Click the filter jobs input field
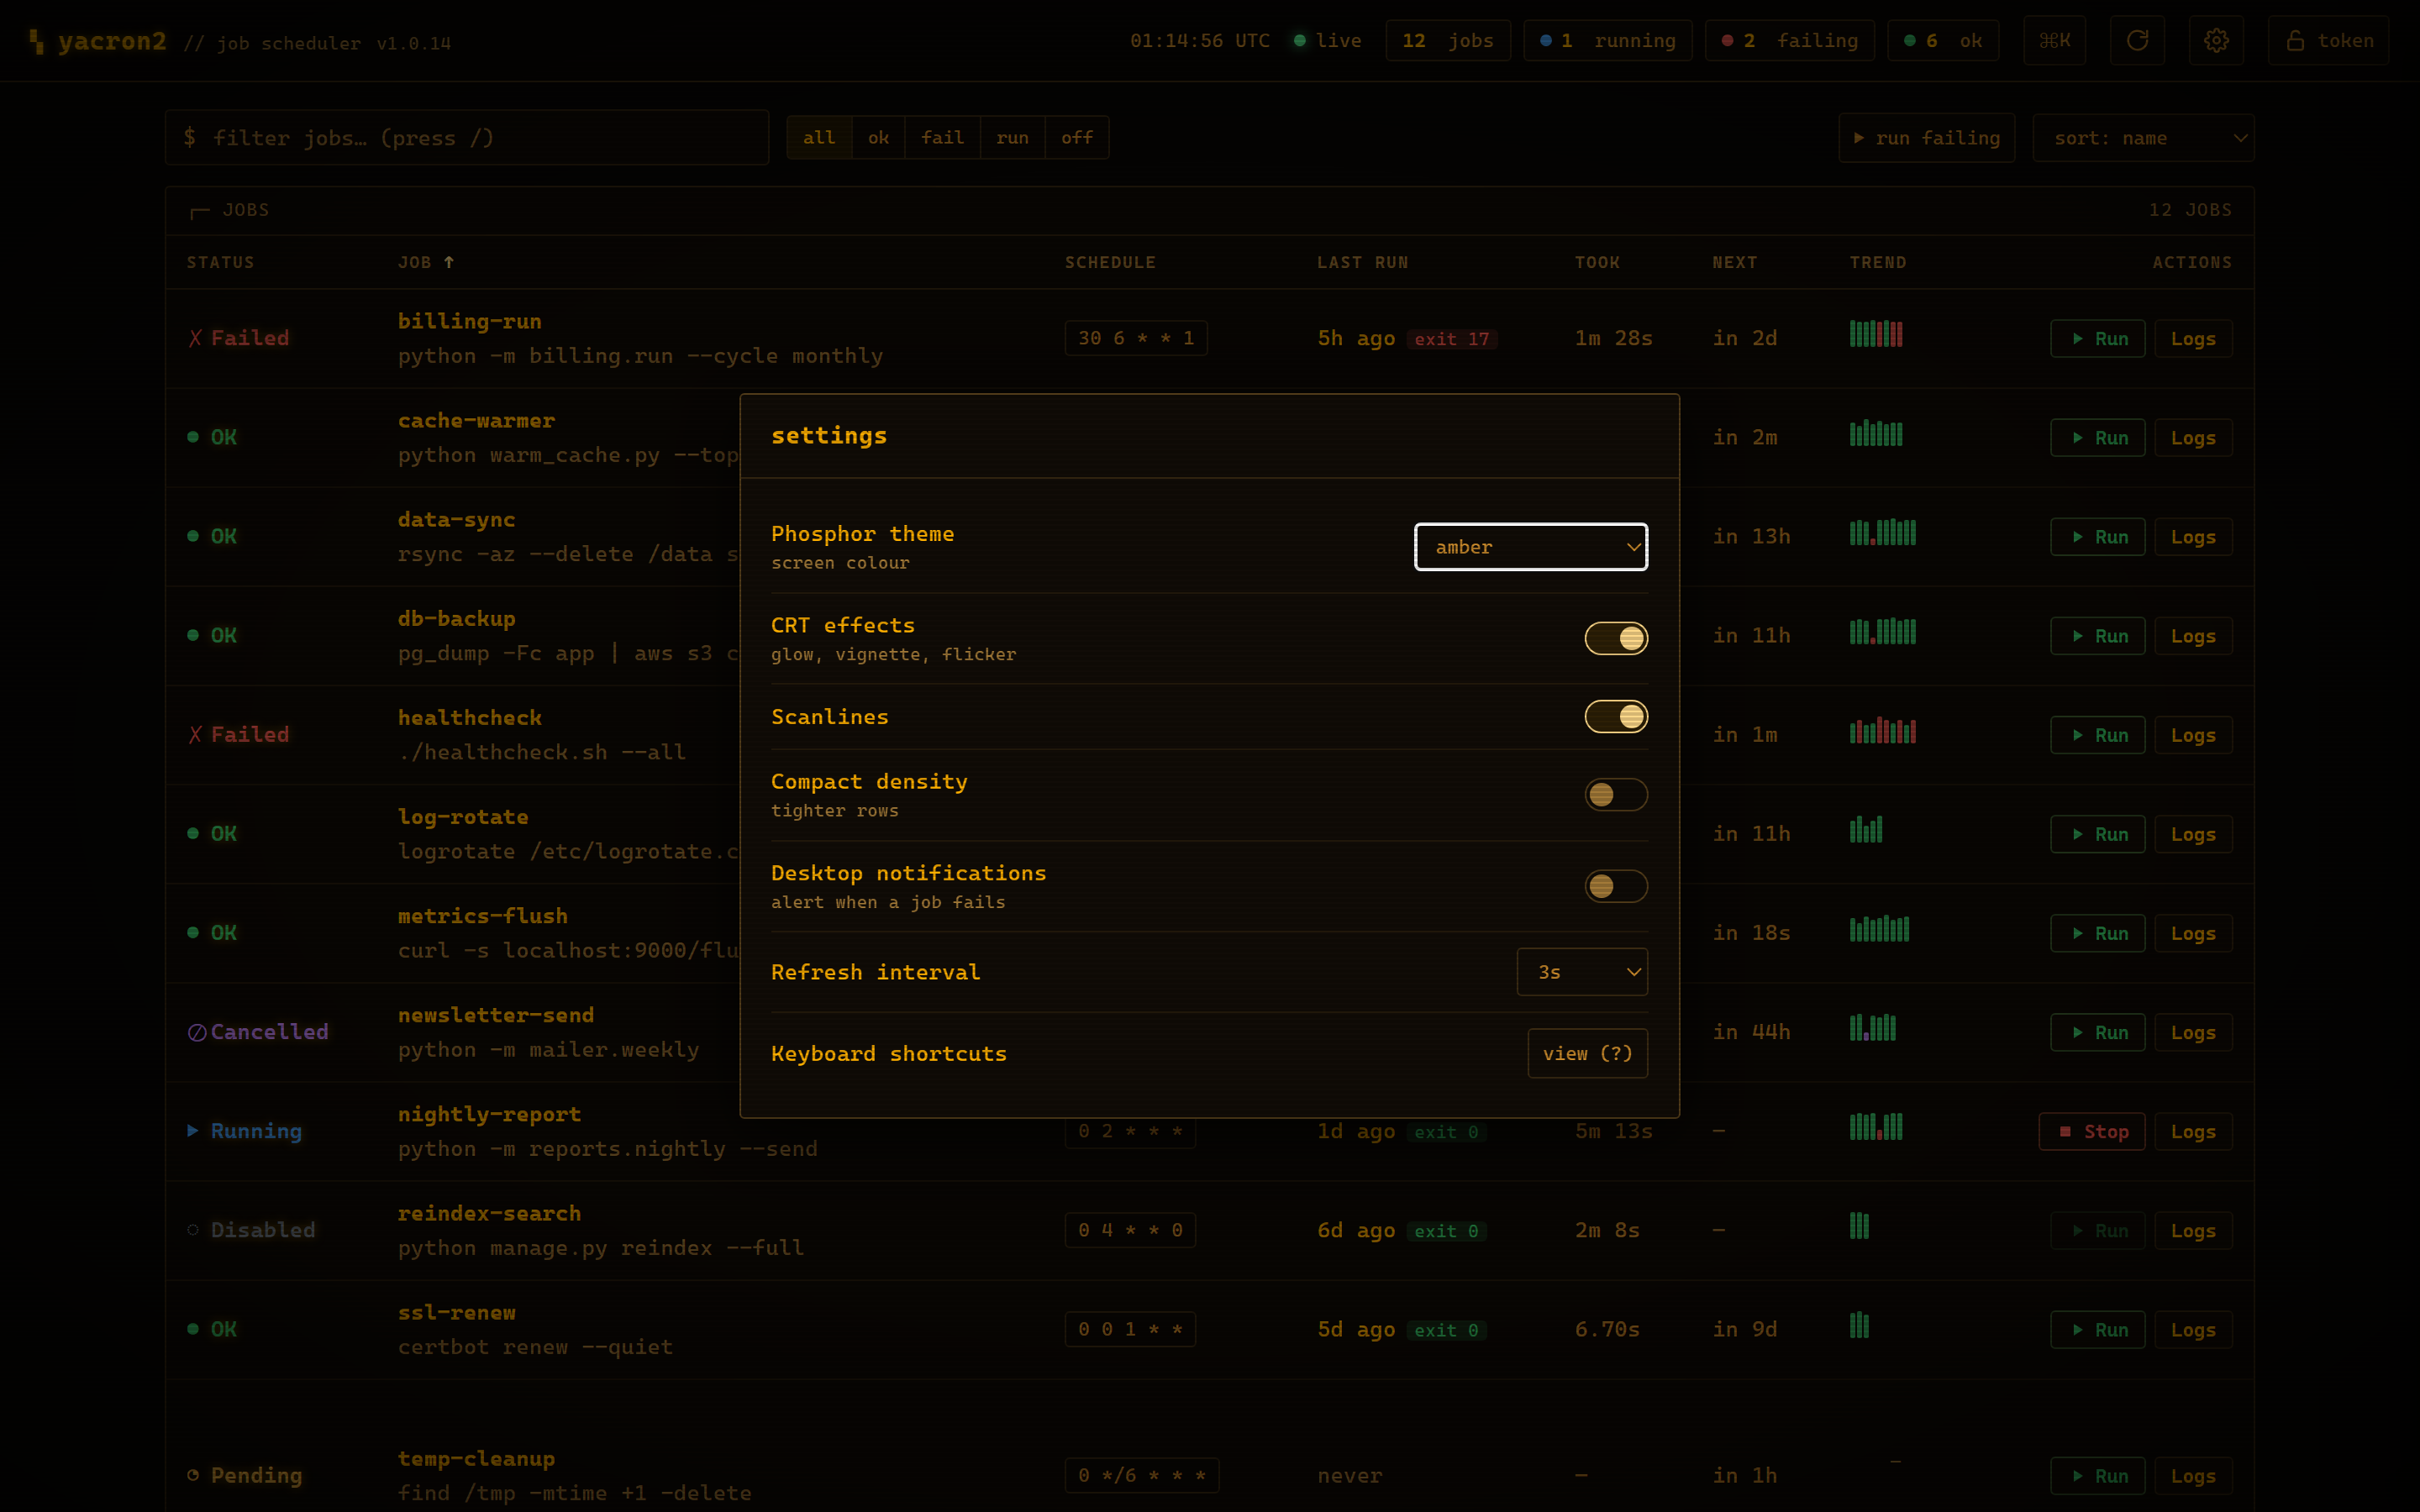Screen dimensions: 2420x1512 [x=467, y=138]
